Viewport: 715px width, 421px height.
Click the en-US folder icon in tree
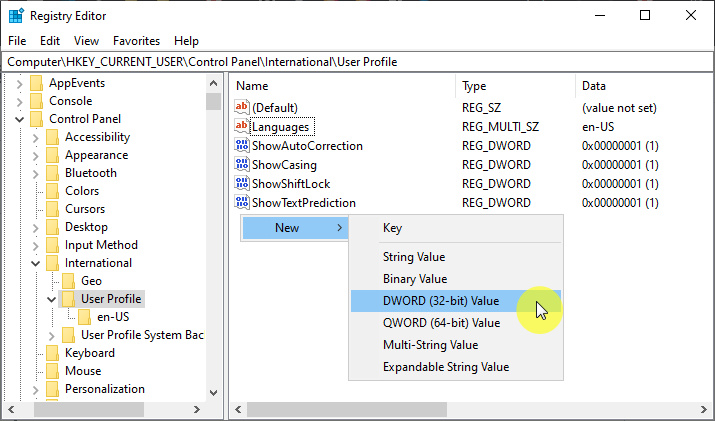coord(85,317)
